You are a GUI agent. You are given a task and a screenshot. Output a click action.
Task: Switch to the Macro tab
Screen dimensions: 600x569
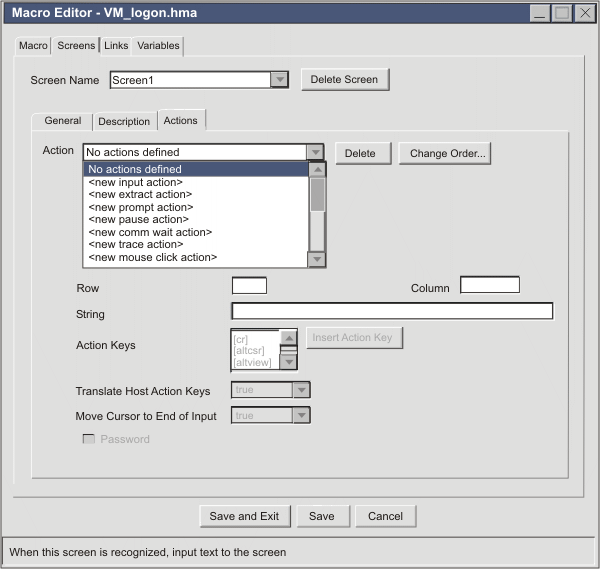click(x=33, y=46)
